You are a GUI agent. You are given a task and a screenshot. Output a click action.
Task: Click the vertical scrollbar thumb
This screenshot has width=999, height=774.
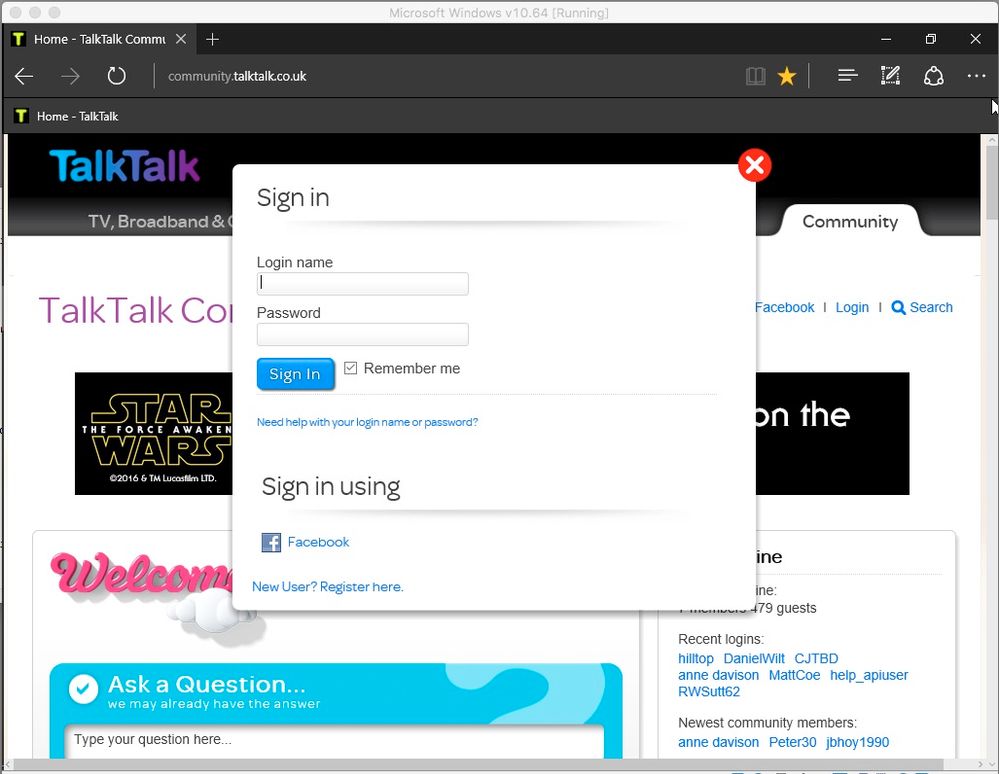(991, 183)
